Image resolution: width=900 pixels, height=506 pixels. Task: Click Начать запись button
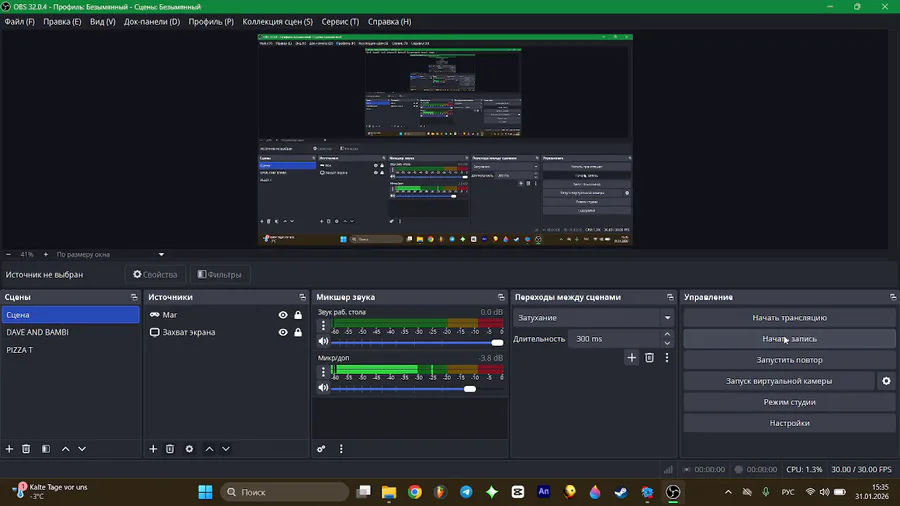click(x=789, y=339)
